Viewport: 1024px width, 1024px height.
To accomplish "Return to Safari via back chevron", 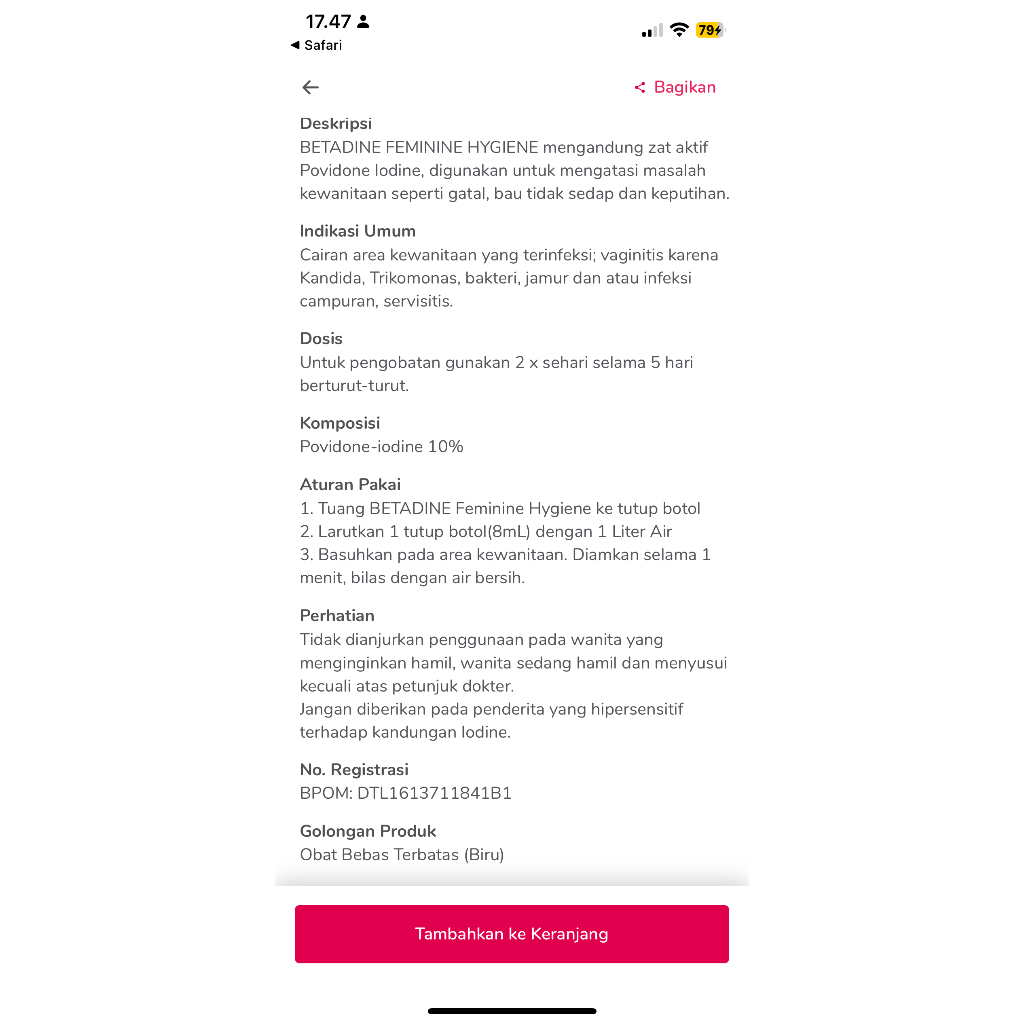I will pyautogui.click(x=295, y=45).
